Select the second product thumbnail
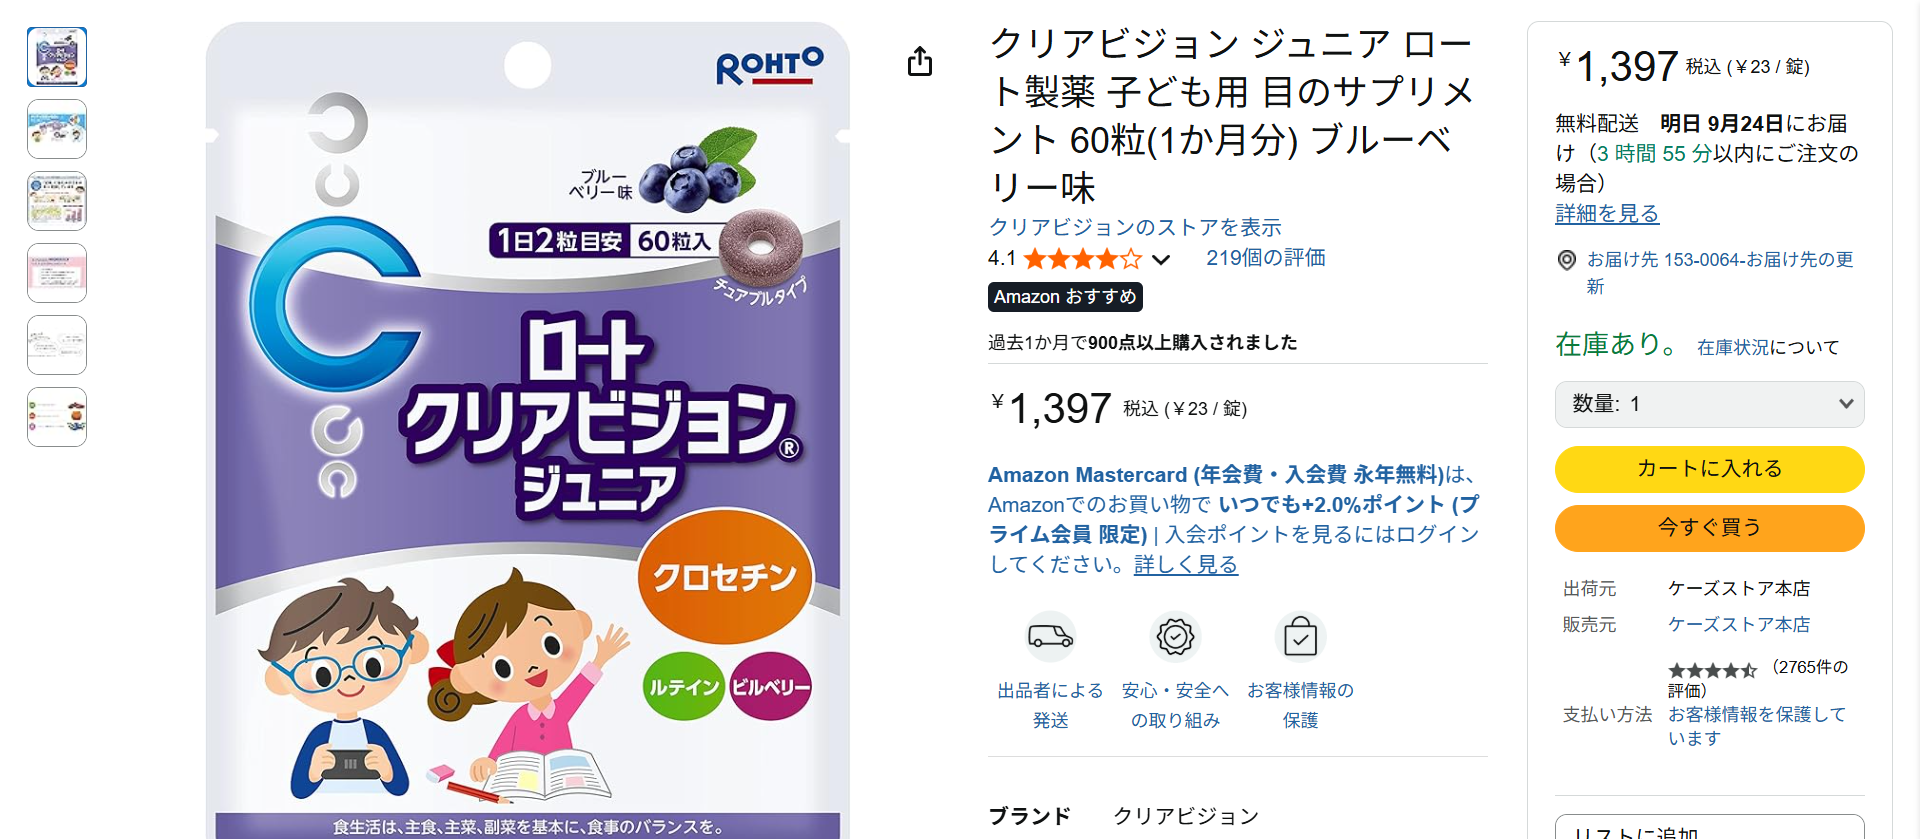This screenshot has height=839, width=1920. click(57, 129)
